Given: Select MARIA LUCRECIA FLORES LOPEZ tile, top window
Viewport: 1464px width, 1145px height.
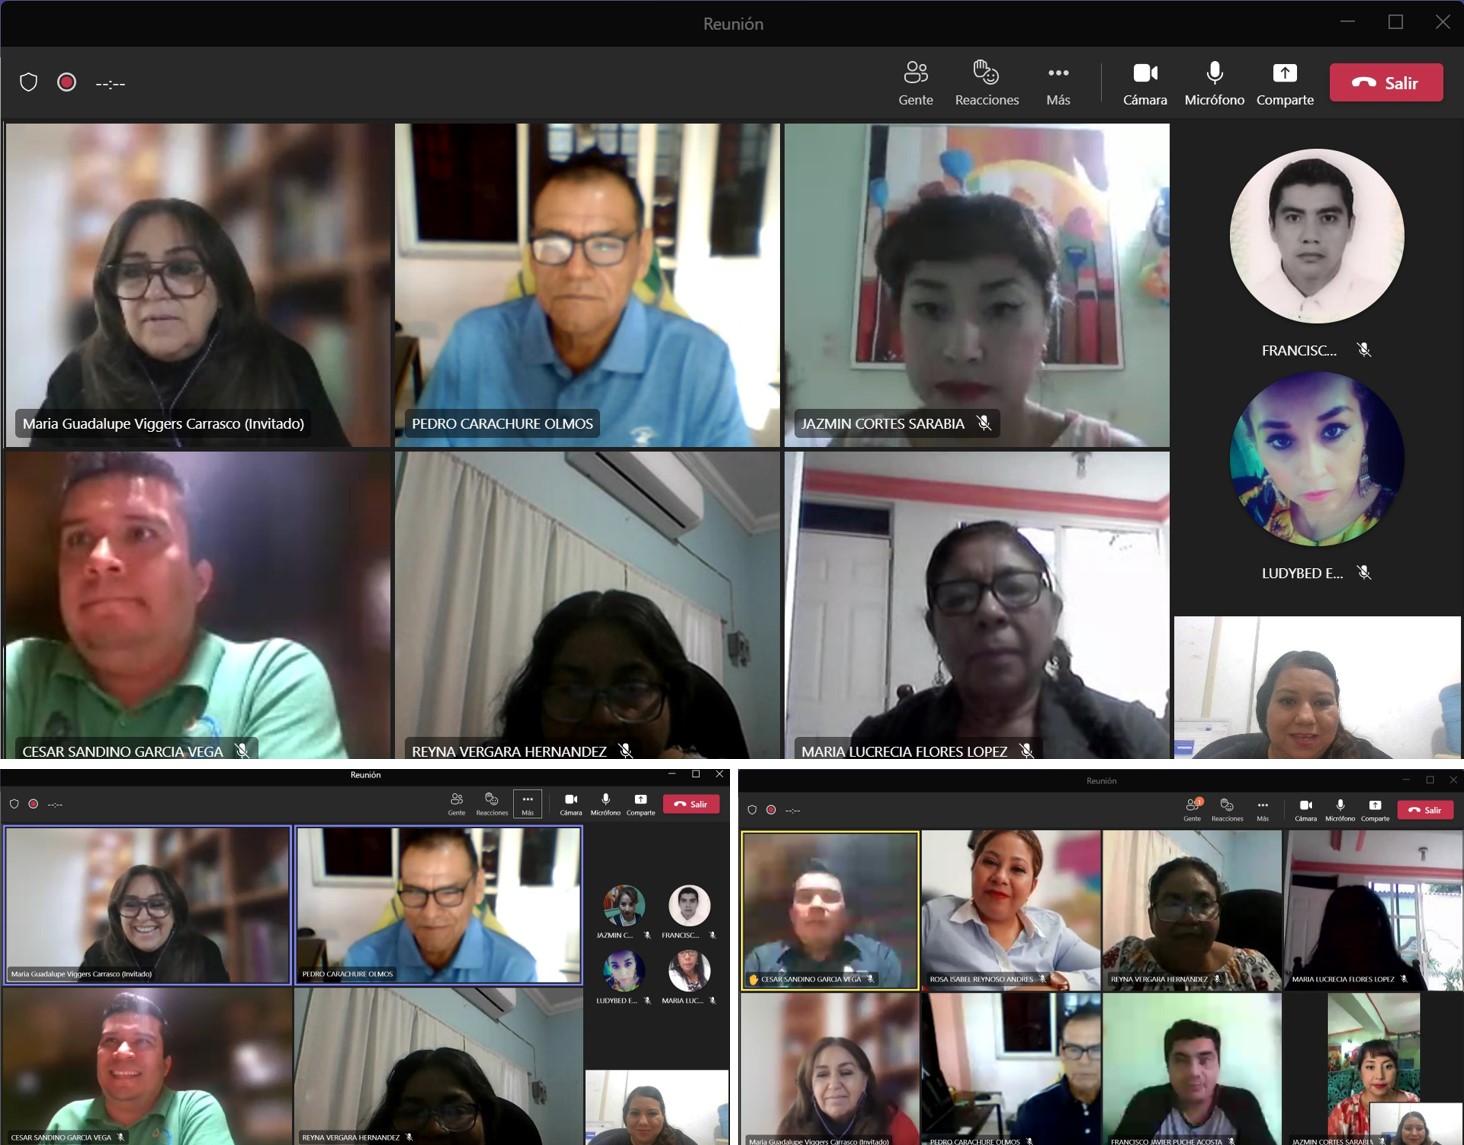Looking at the screenshot, I should [x=977, y=605].
